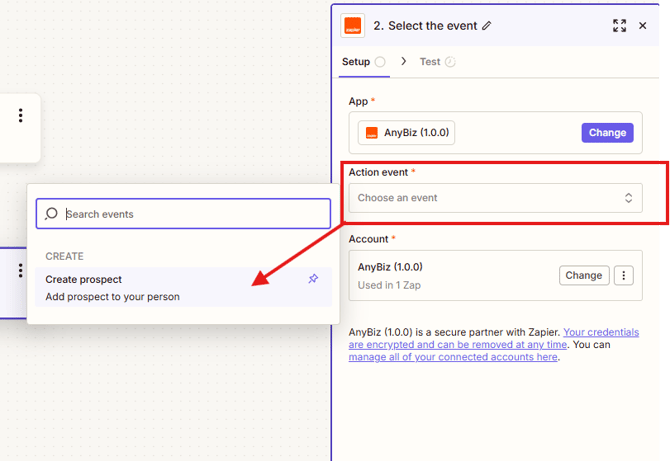Open account three-dot options menu
670x461 pixels.
click(623, 276)
